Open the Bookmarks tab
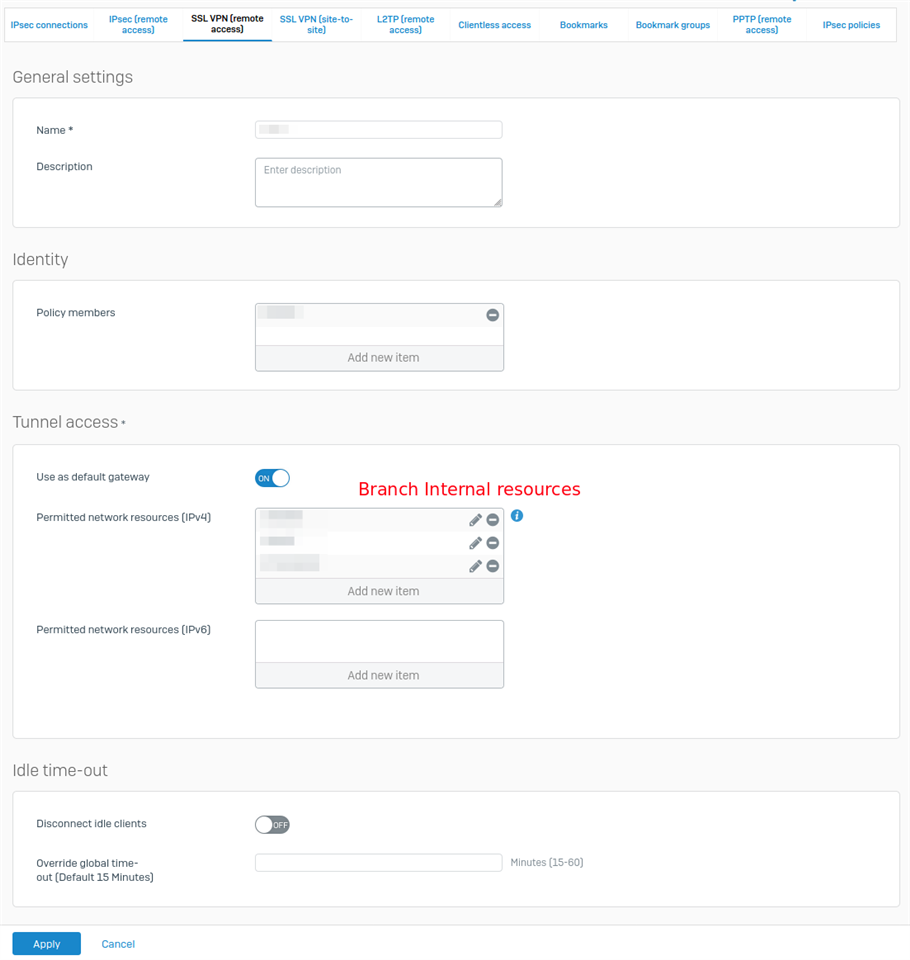 [584, 25]
